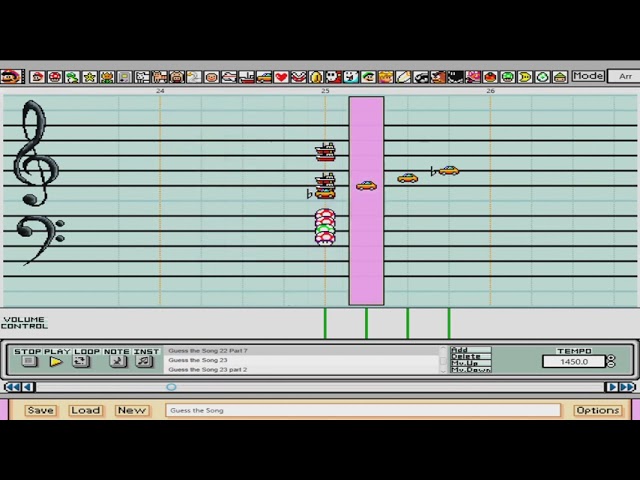Select the Star instrument
This screenshot has height=480, width=640.
pyautogui.click(x=89, y=77)
